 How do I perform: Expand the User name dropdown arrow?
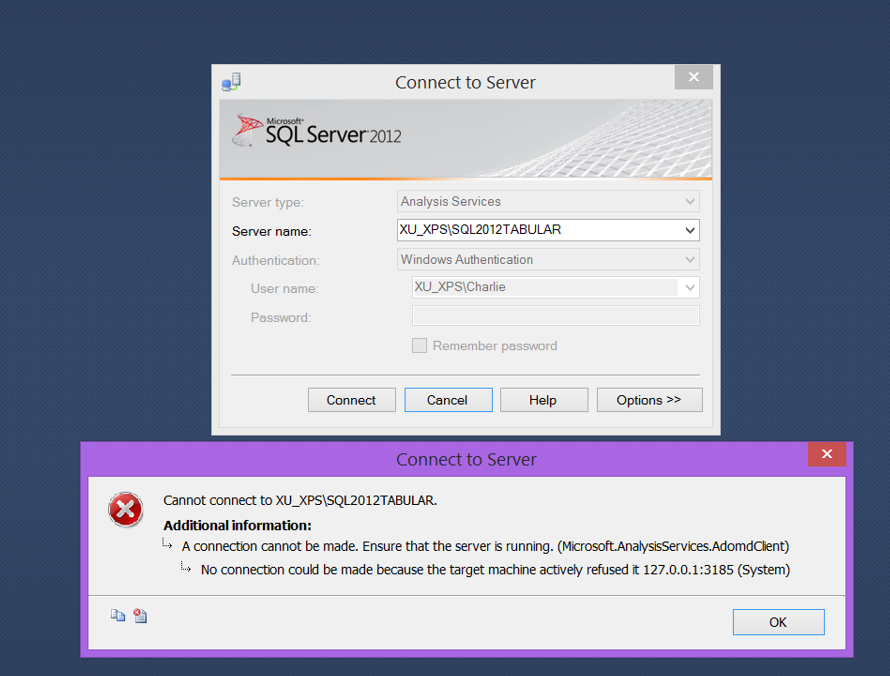point(690,288)
